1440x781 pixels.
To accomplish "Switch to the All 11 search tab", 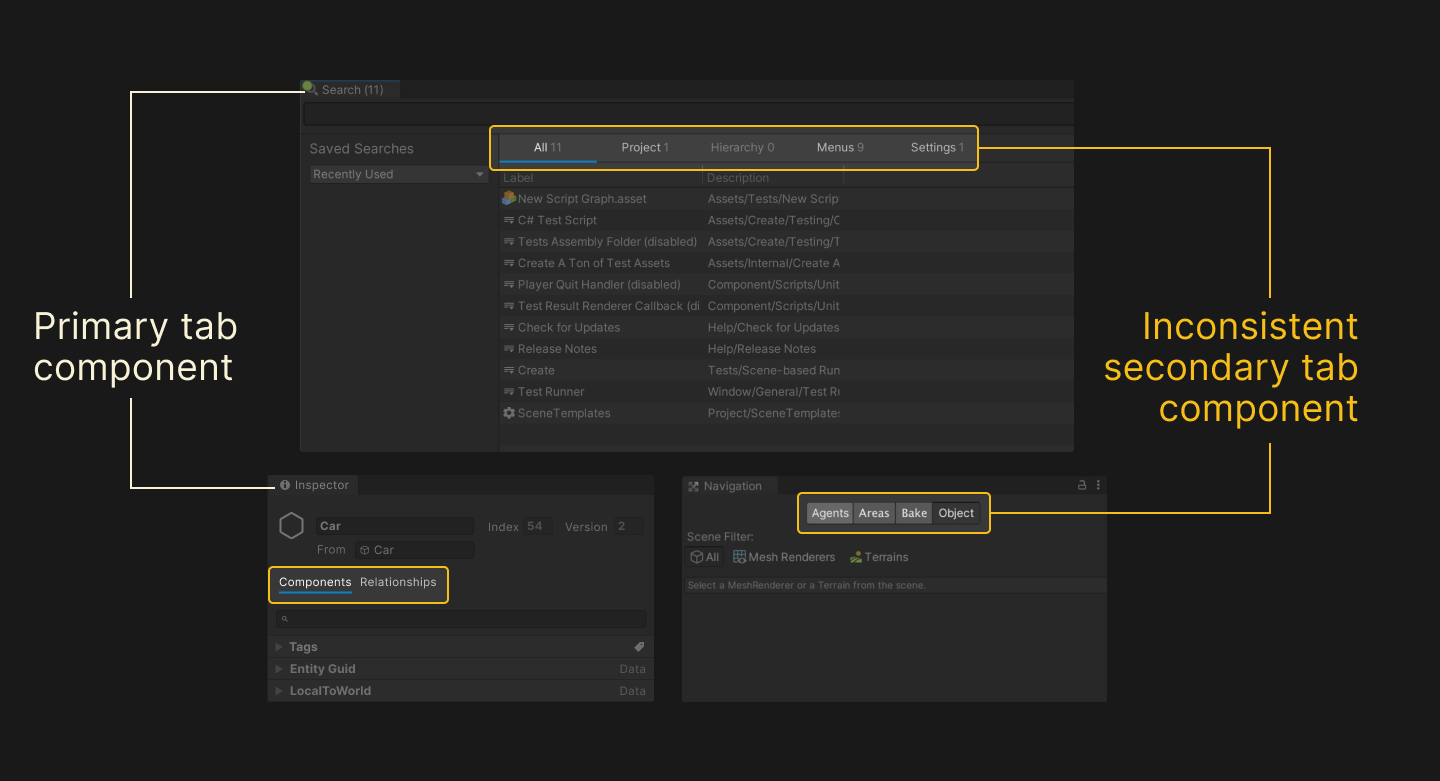I will tap(548, 147).
